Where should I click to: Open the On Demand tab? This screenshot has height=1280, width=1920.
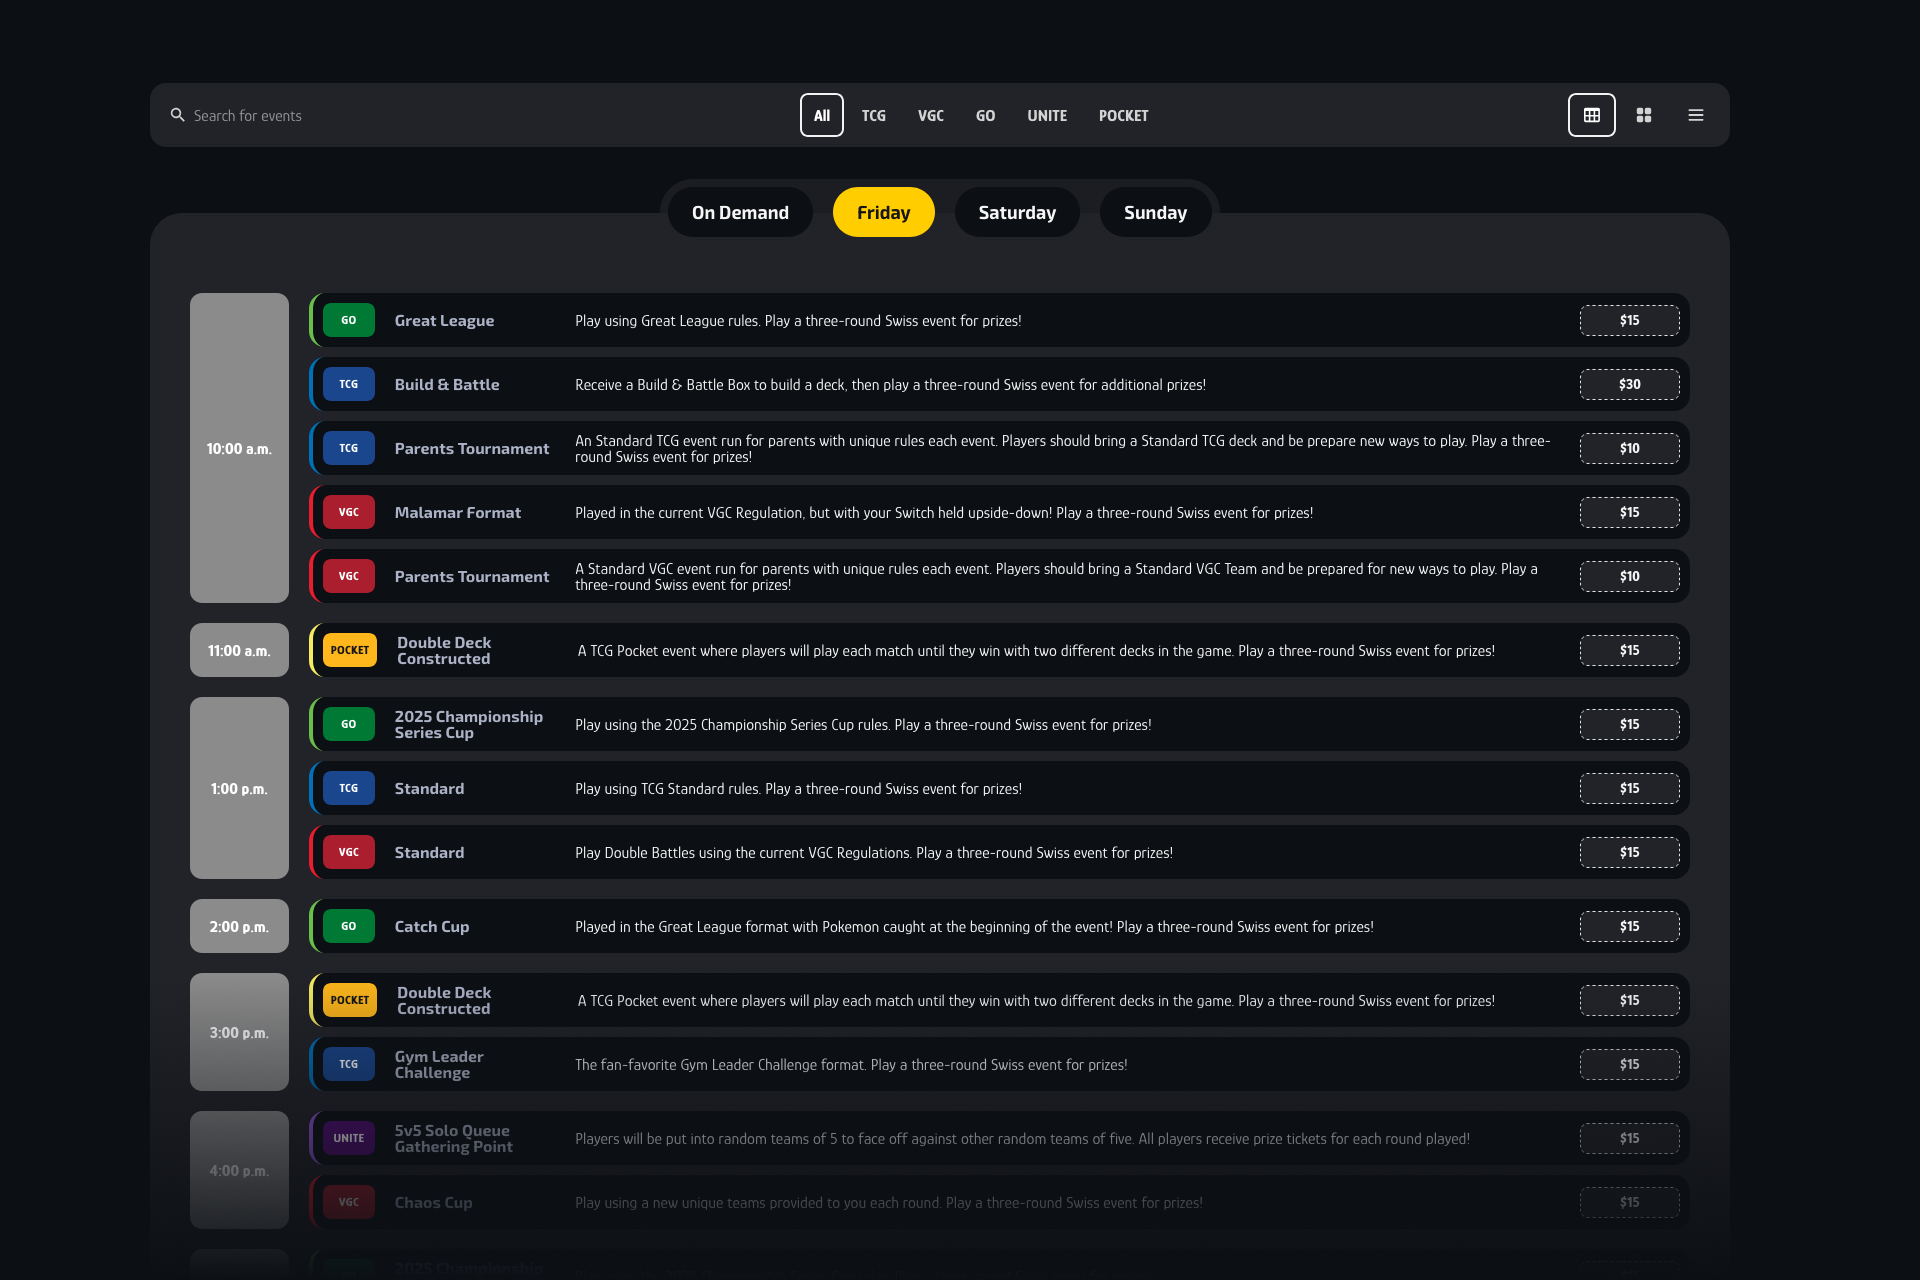740,212
